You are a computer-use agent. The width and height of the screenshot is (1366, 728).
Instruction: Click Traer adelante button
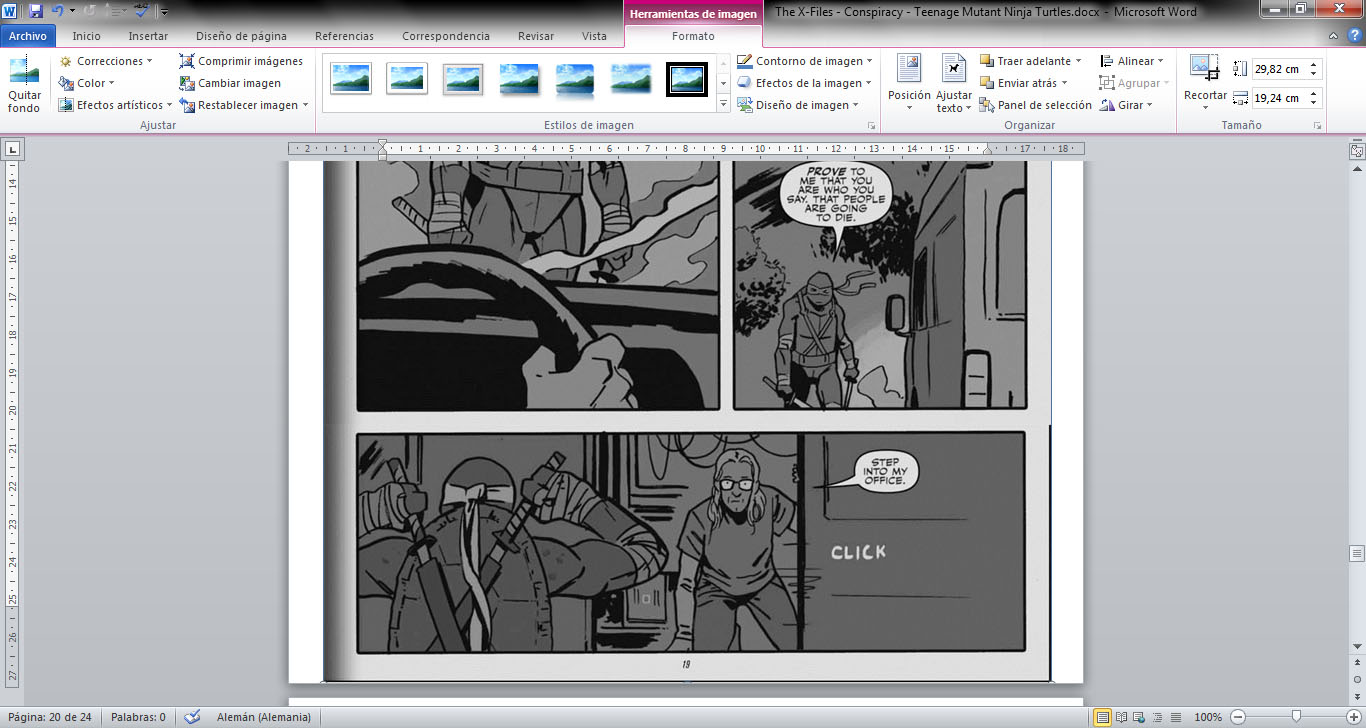click(1030, 61)
